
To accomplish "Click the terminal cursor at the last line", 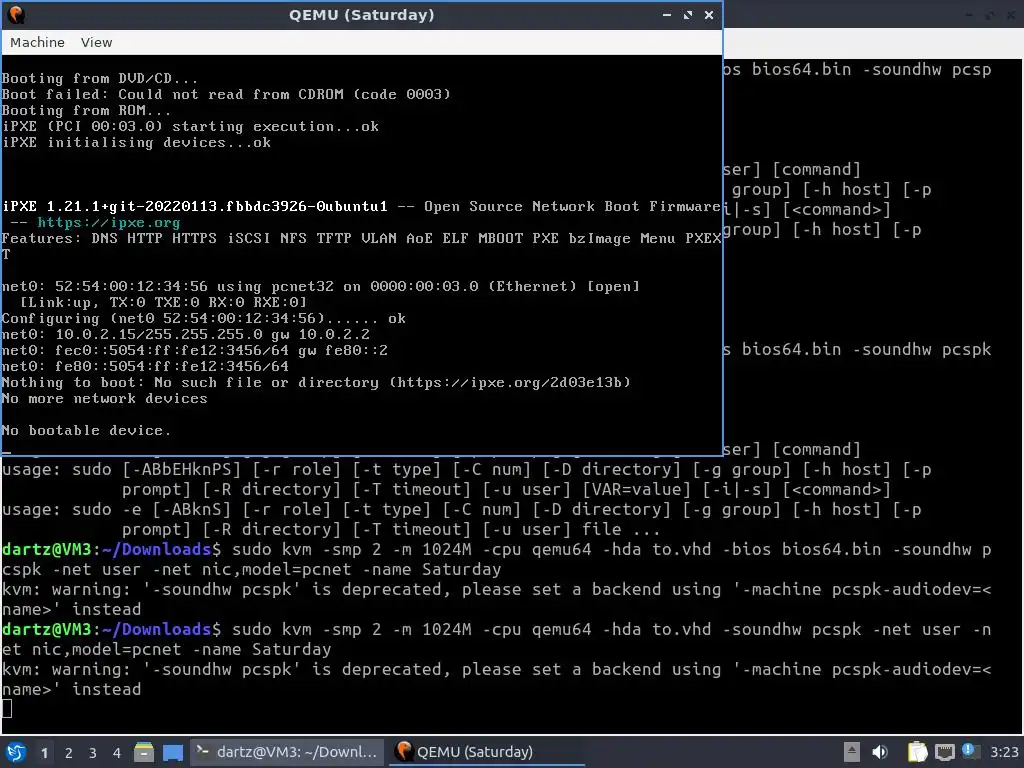I will pyautogui.click(x=7, y=709).
